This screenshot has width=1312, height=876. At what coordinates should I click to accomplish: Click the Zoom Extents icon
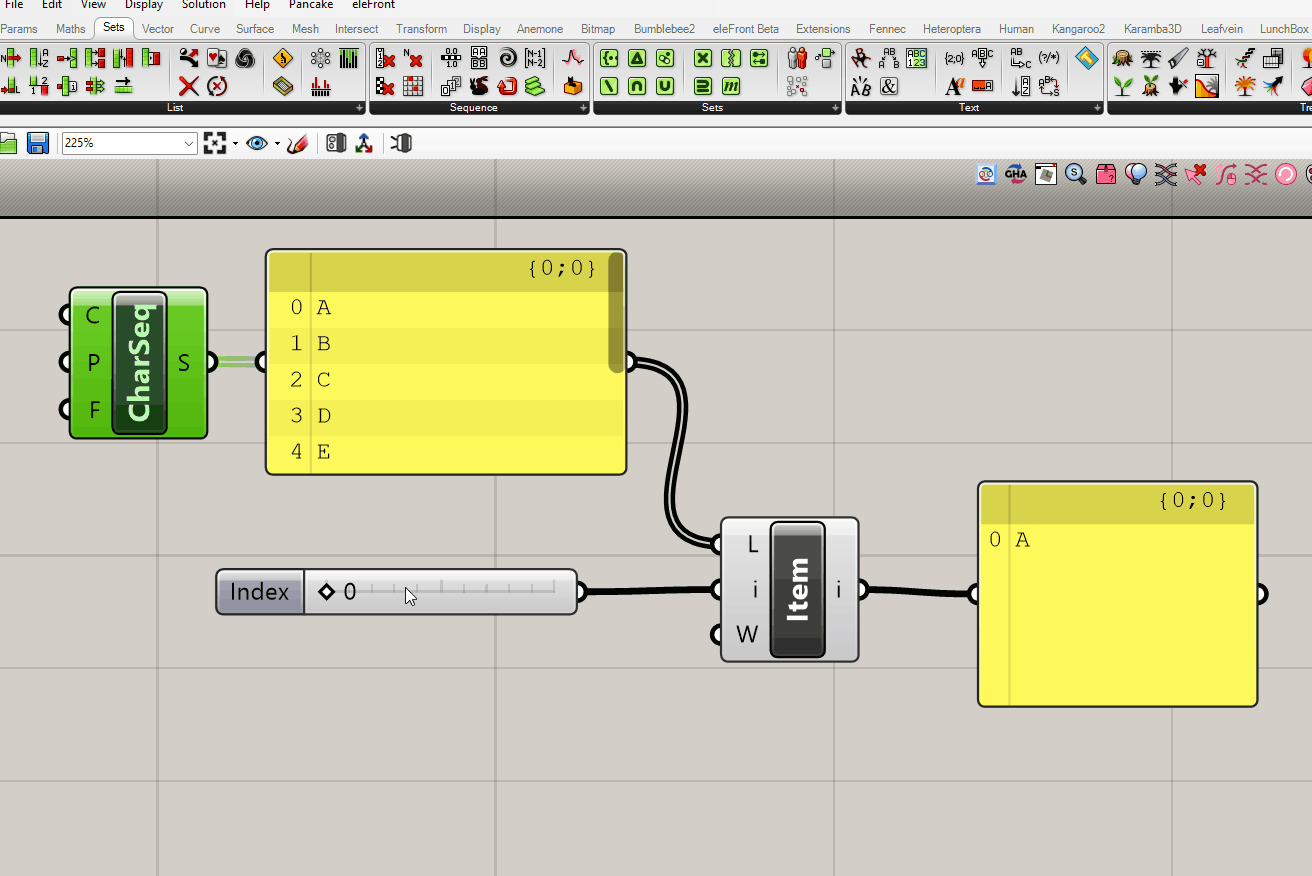click(x=215, y=143)
